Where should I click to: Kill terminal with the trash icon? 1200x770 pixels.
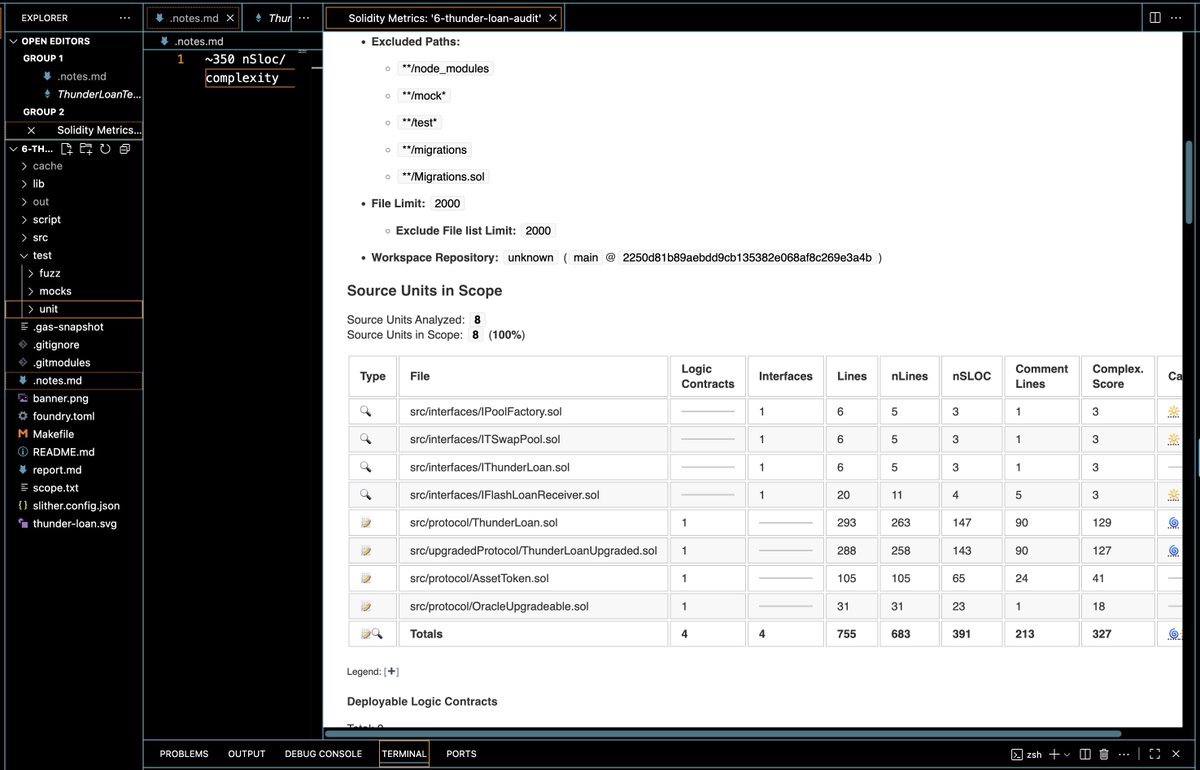click(1104, 754)
